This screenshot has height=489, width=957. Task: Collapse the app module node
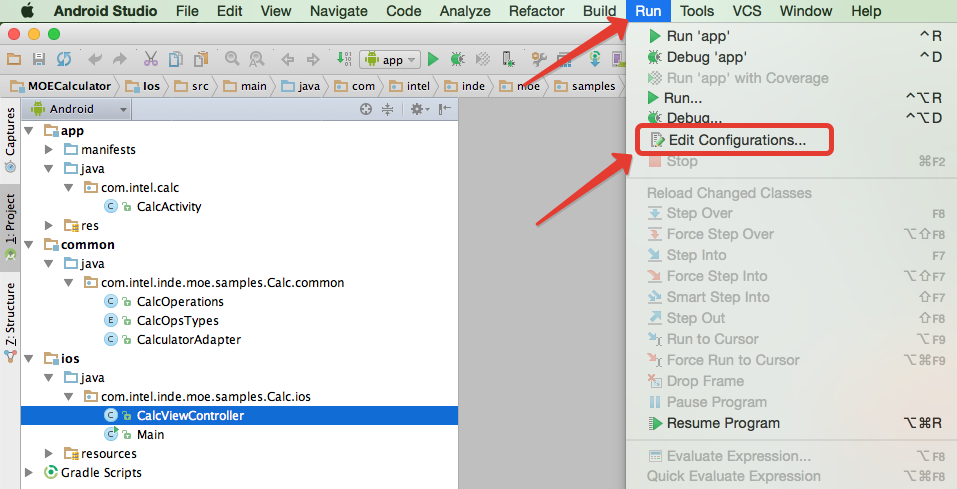point(28,131)
